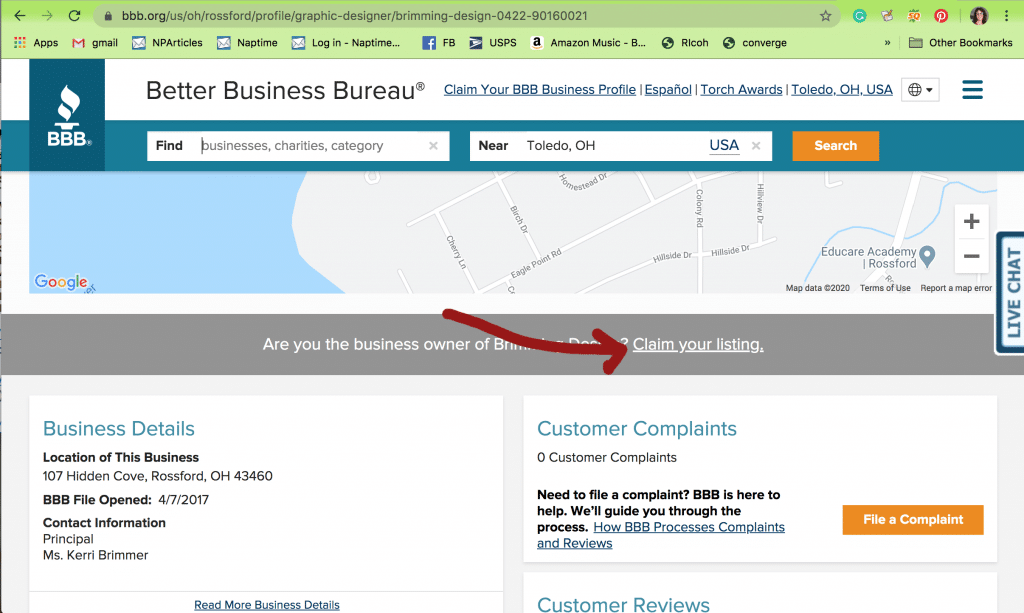
Task: Switch to Español
Action: coord(668,89)
